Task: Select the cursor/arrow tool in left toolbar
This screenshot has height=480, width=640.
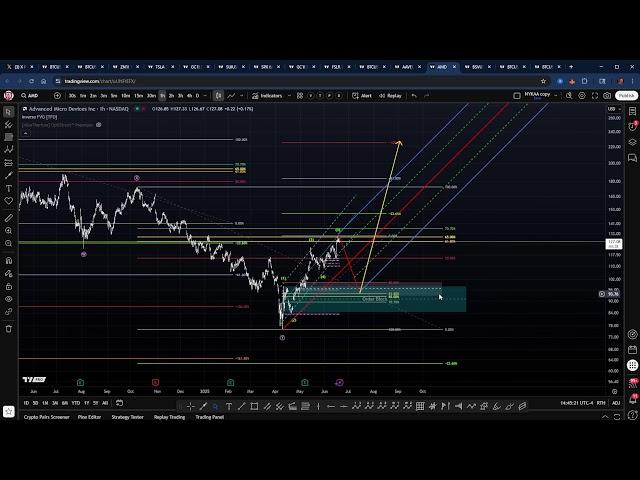Action: coord(9,112)
